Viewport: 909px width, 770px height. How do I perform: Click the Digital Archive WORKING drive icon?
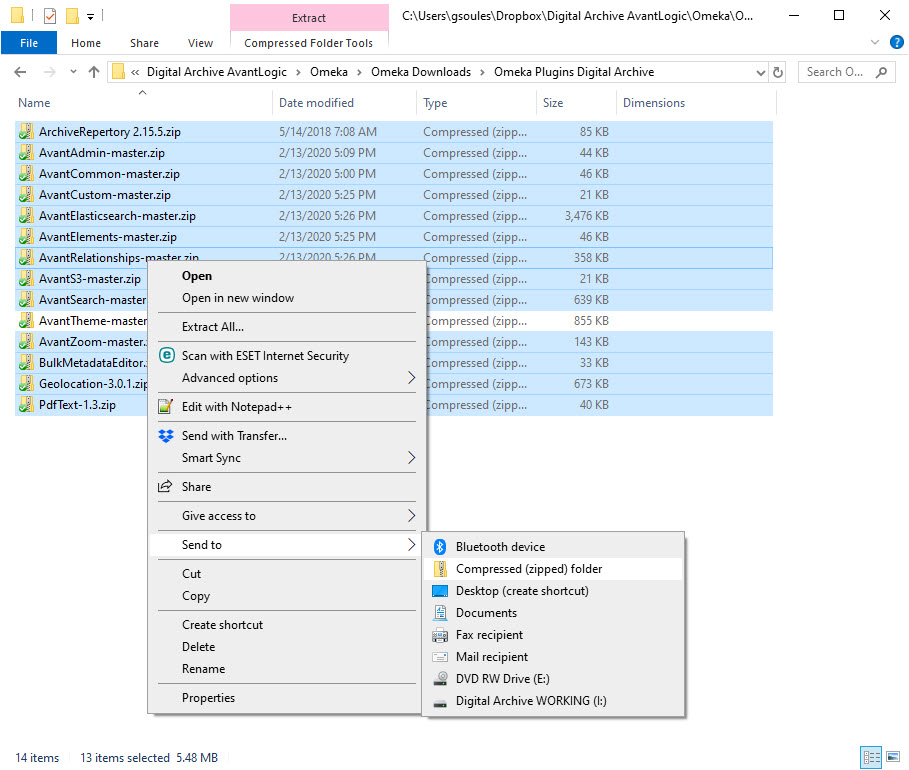click(440, 703)
